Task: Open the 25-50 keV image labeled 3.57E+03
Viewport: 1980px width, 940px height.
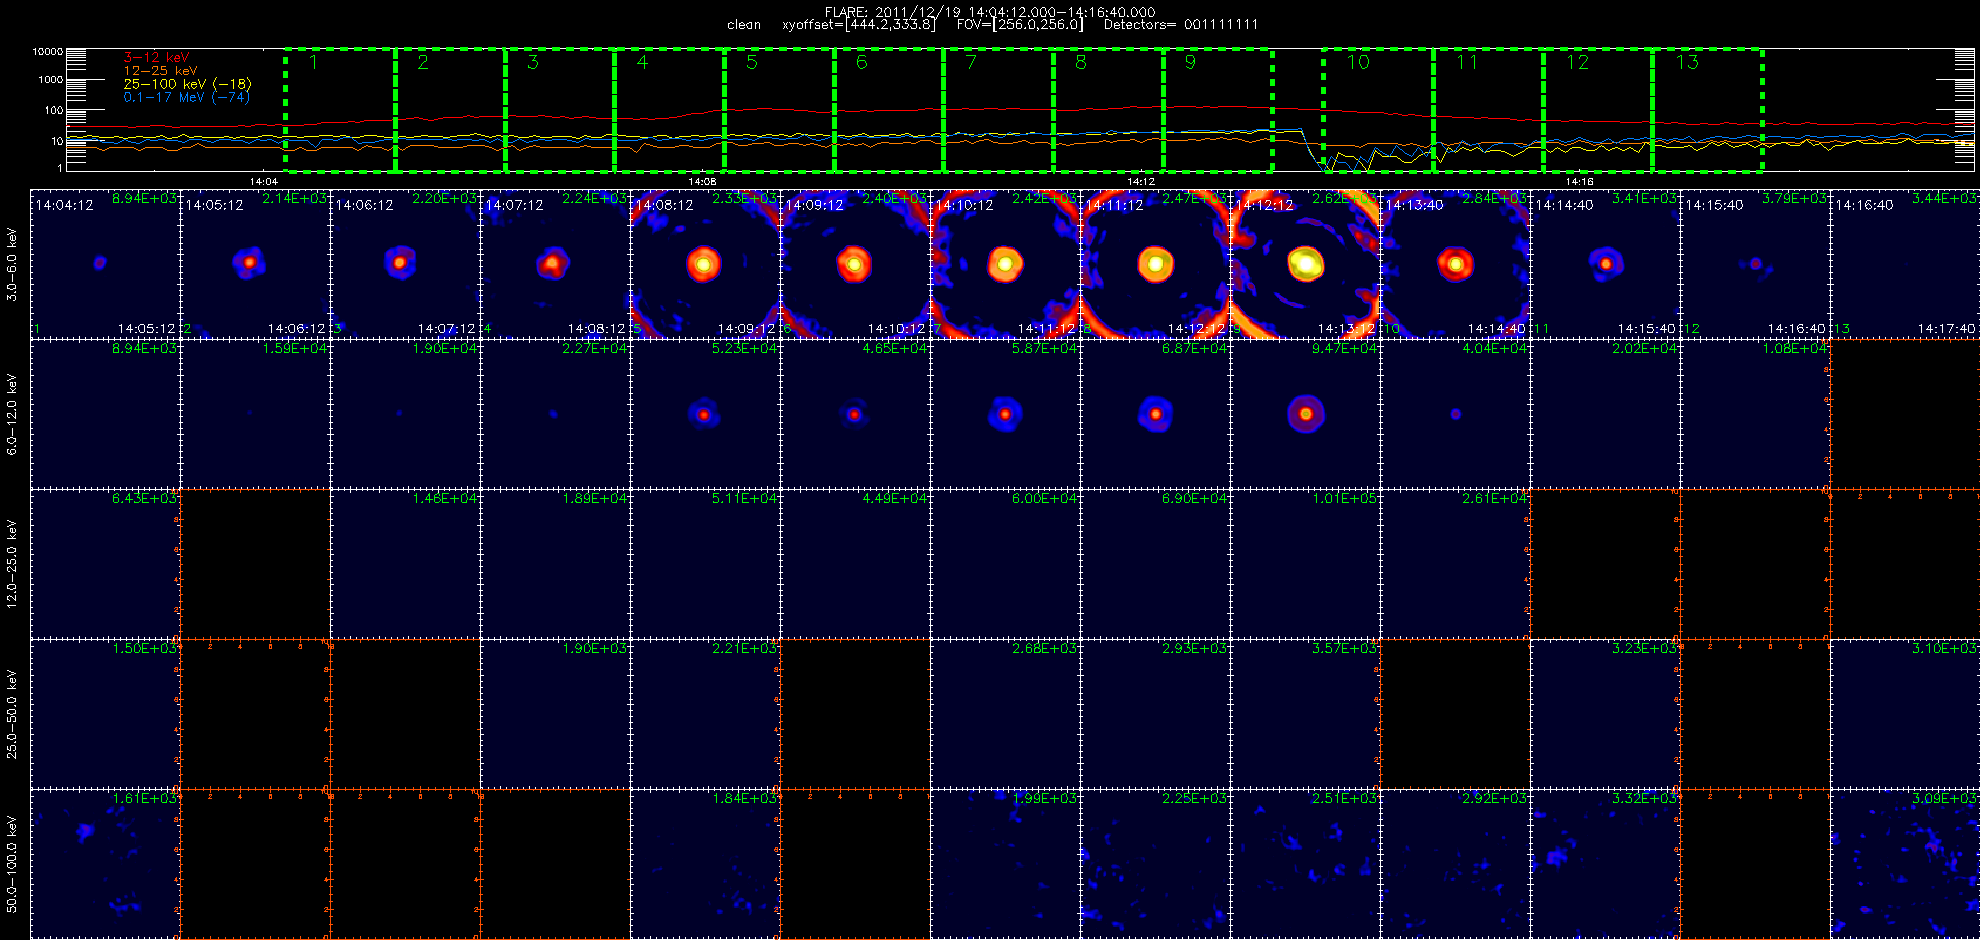Action: [1305, 714]
